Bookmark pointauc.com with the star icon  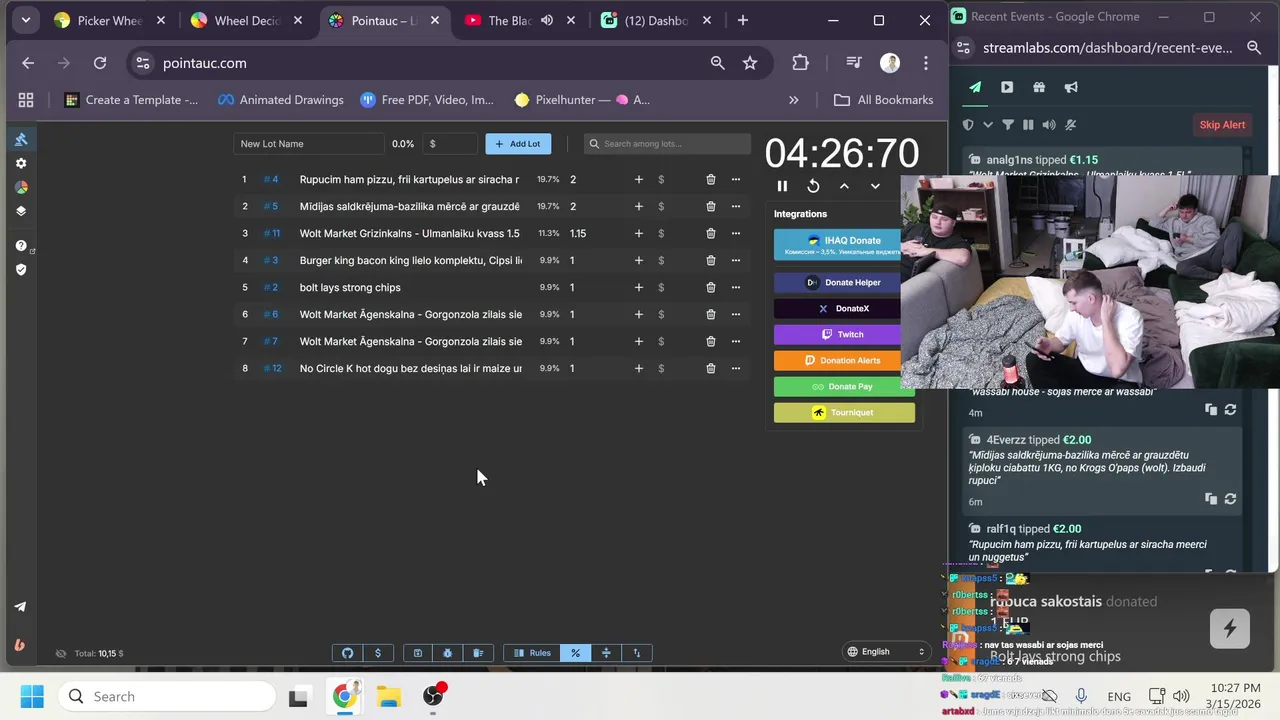(750, 63)
